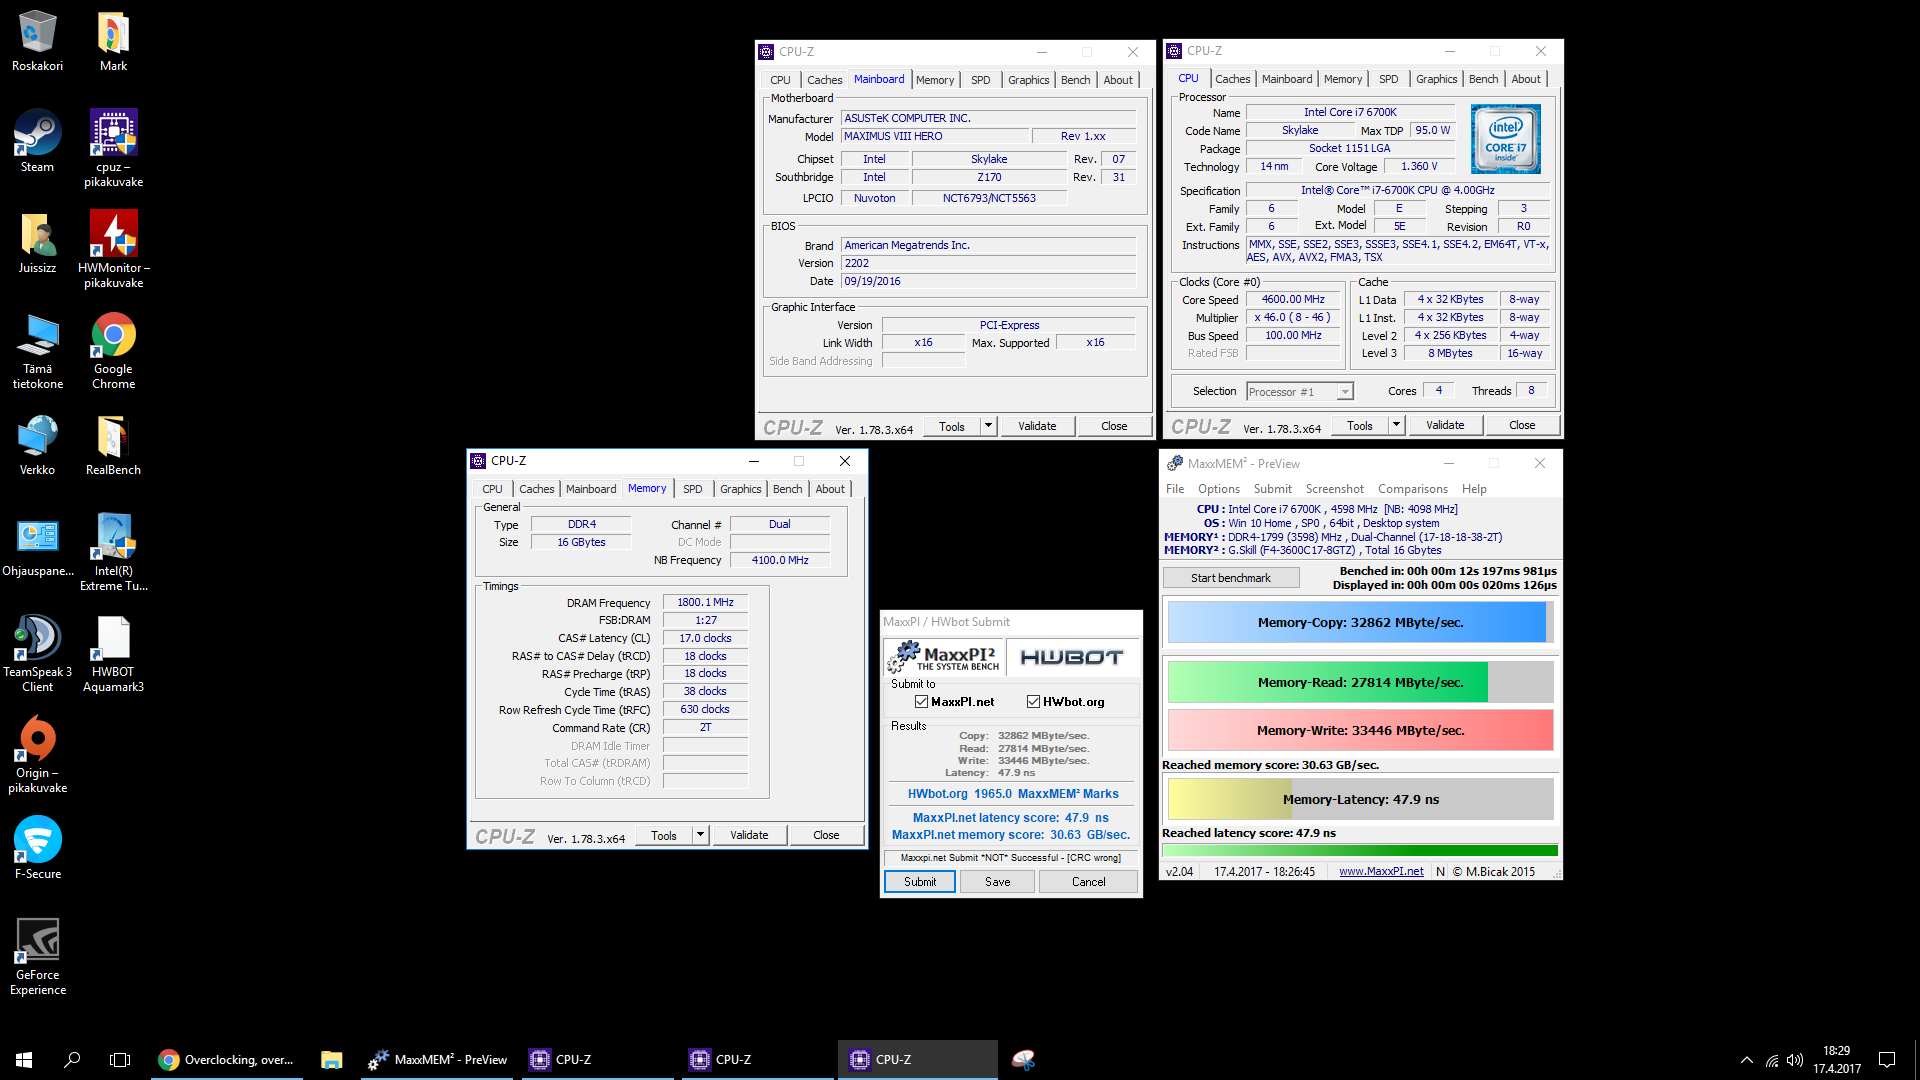Open the F-Secure desktop icon

37,848
